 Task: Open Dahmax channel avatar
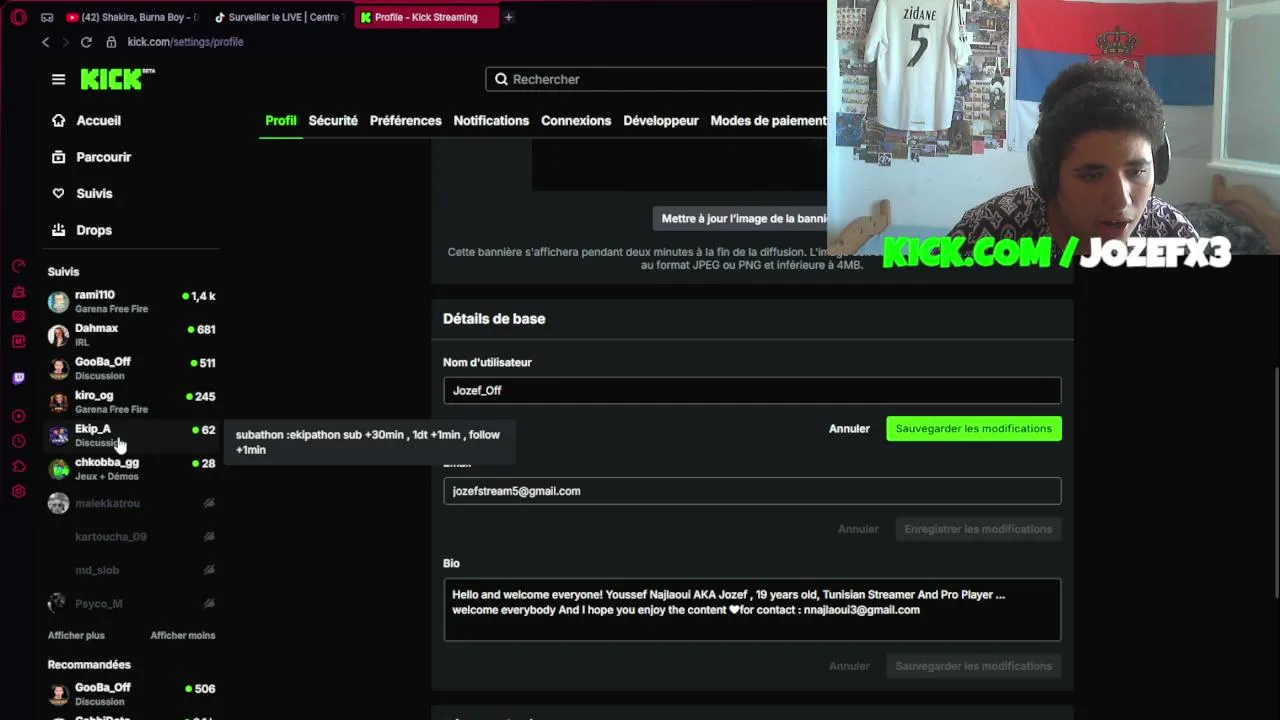(x=58, y=335)
